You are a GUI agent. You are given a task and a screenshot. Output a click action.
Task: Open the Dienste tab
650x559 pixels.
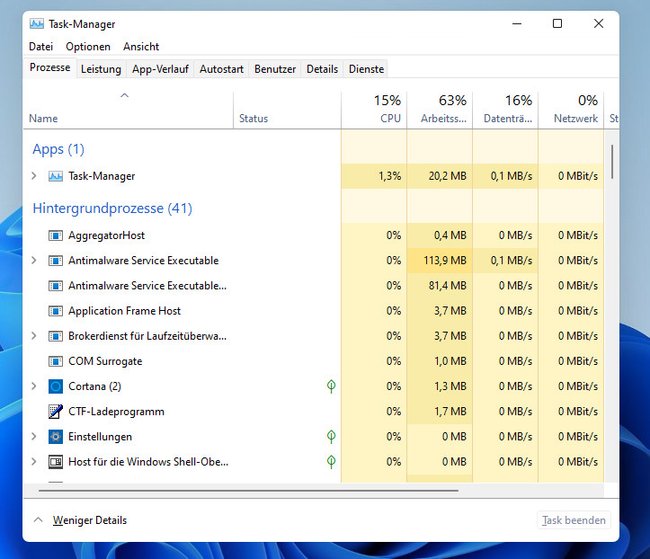[x=366, y=69]
